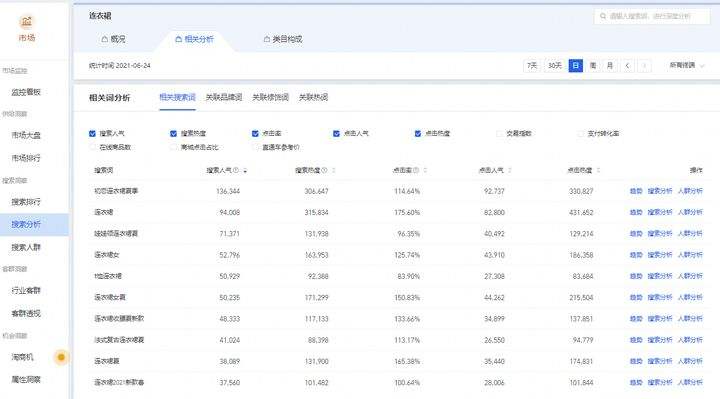The height and width of the screenshot is (399, 720).
Task: Enable the 直通车参考价 metric checkbox
Action: click(x=255, y=147)
